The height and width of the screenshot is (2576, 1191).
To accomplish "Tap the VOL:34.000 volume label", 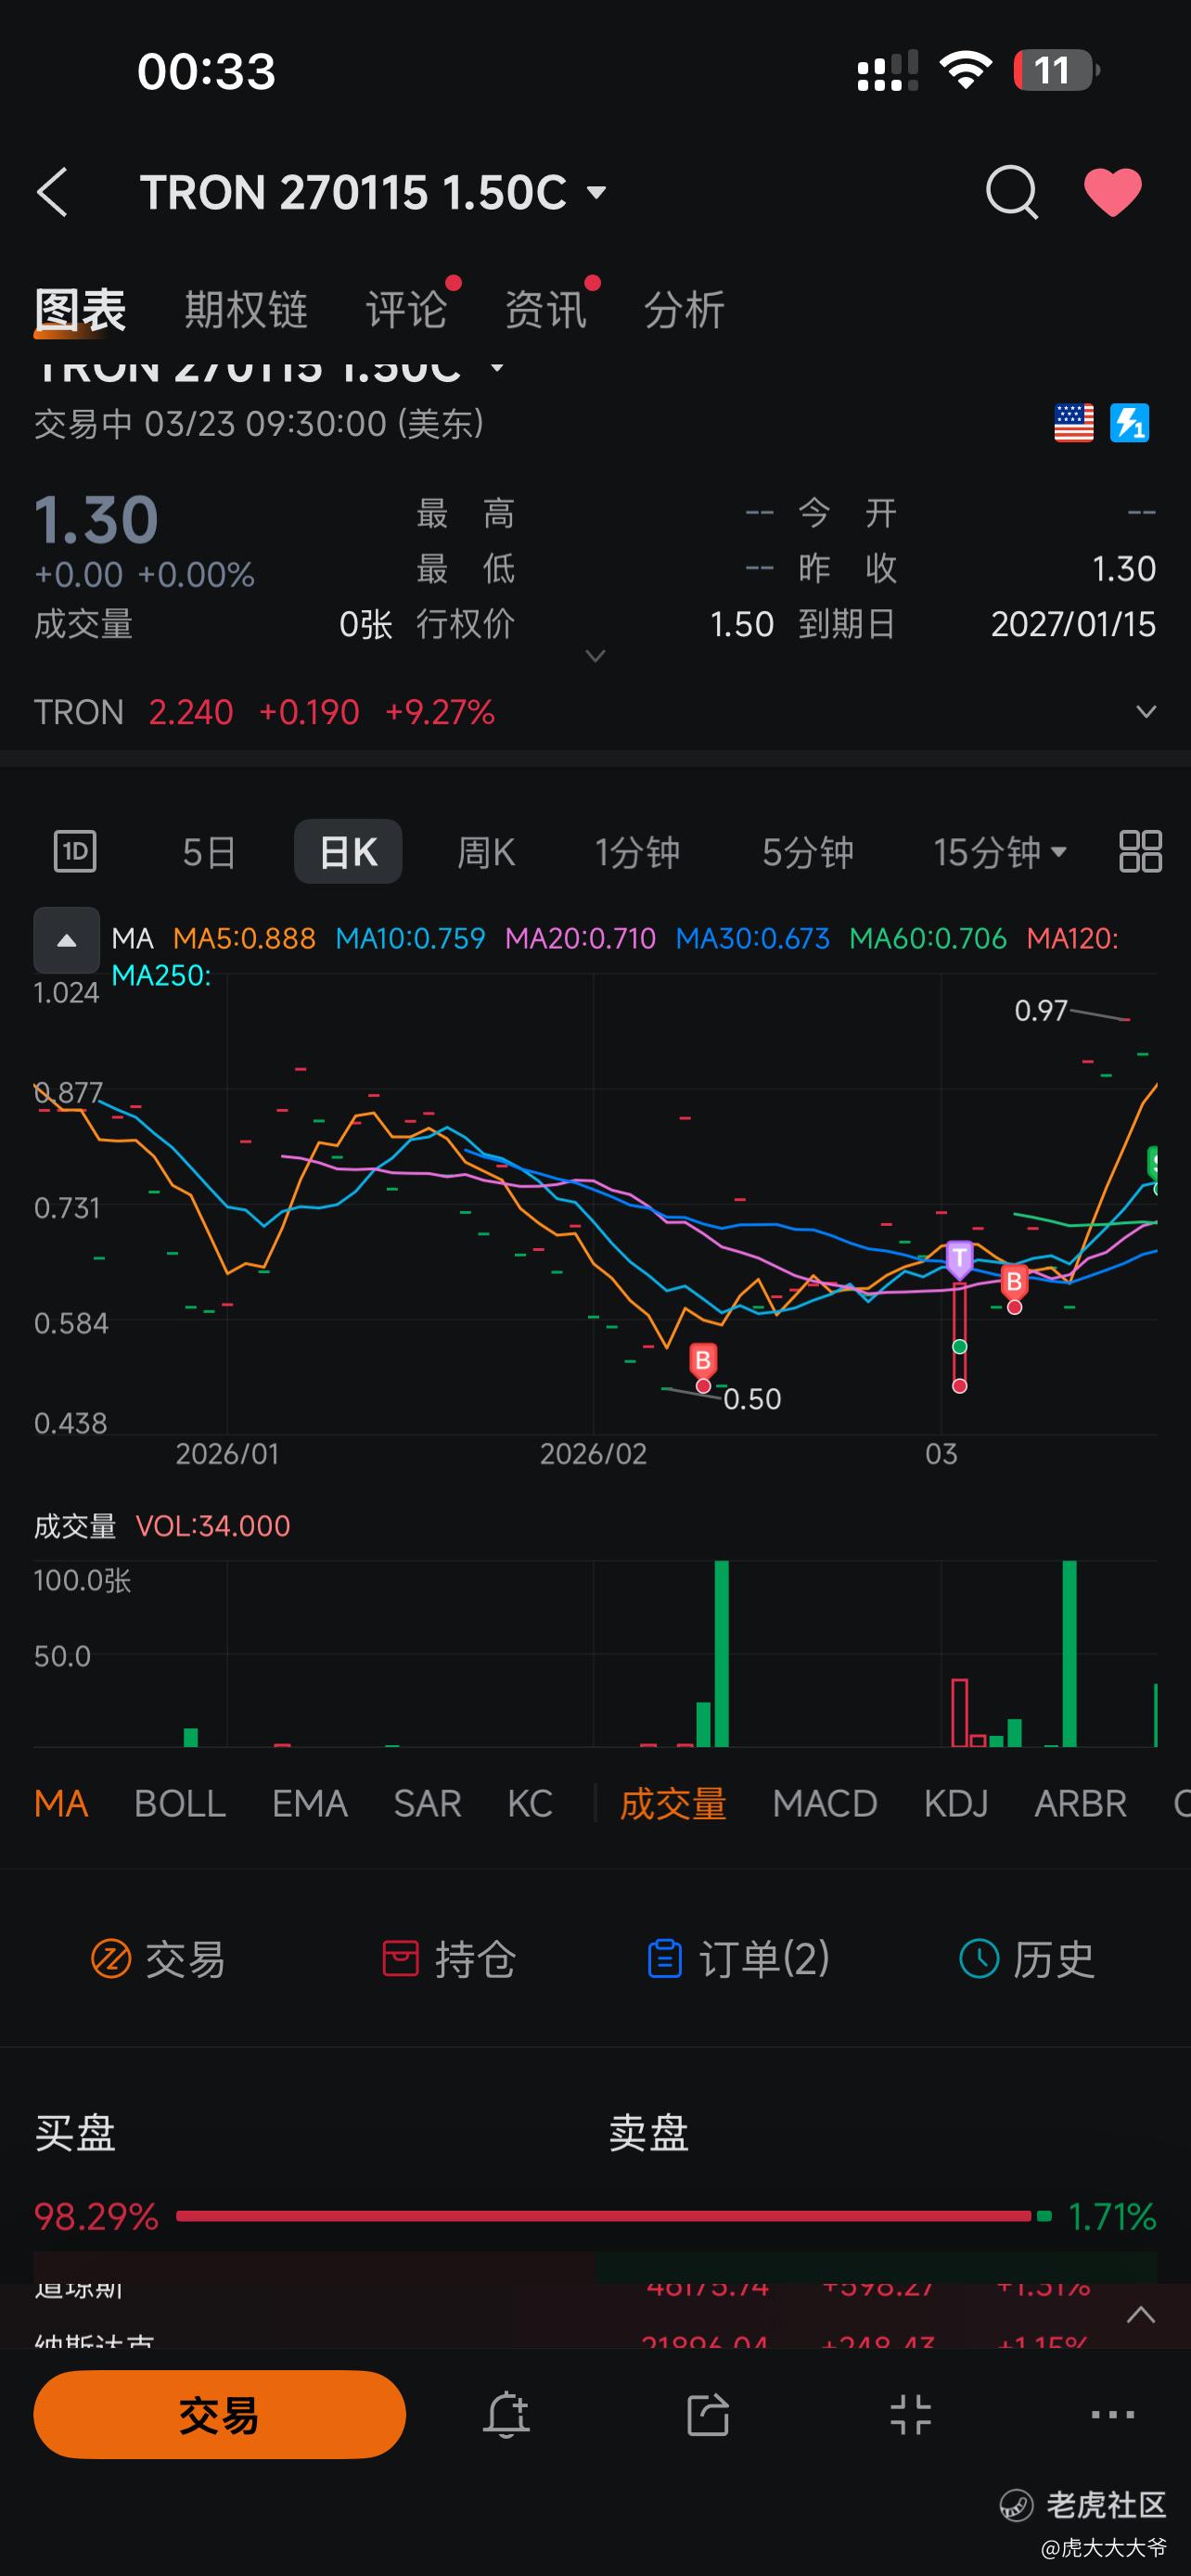I will tap(213, 1526).
